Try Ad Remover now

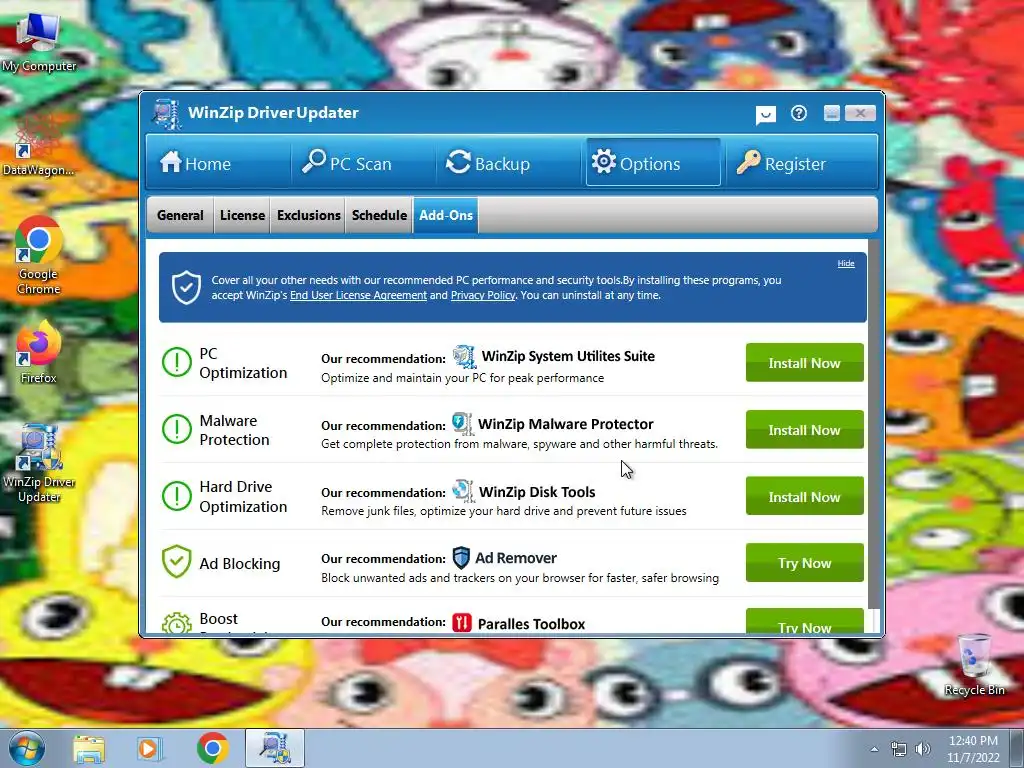click(x=805, y=562)
